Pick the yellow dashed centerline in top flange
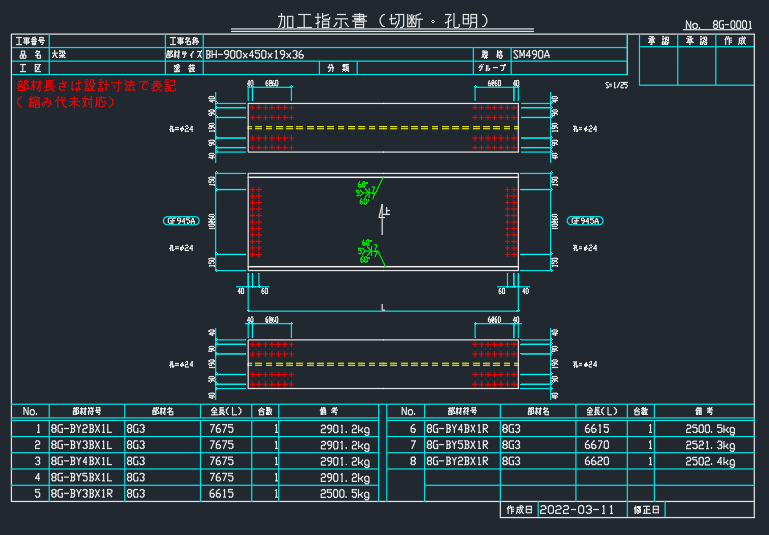Screen dimensions: 769x535 (383, 128)
